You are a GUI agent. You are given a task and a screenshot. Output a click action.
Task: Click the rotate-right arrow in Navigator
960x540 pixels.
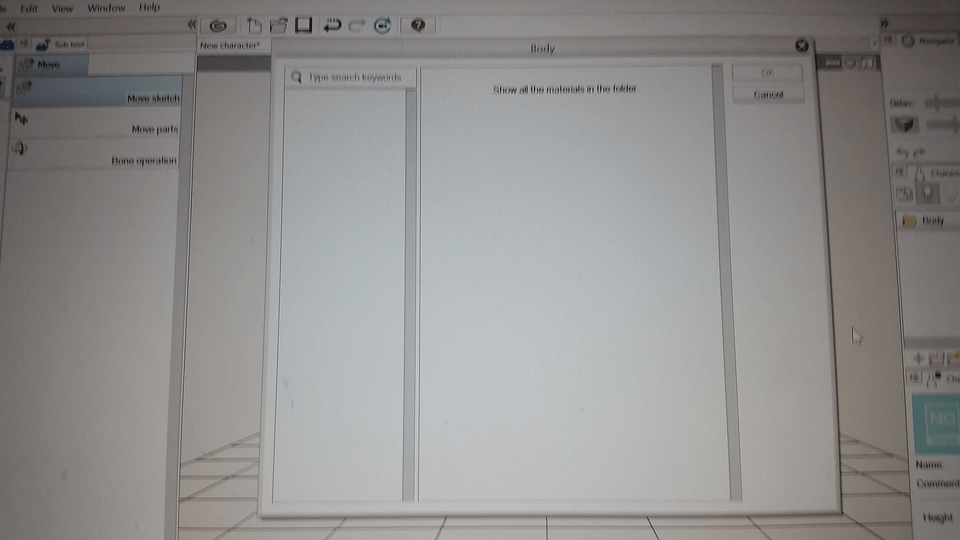tap(918, 153)
